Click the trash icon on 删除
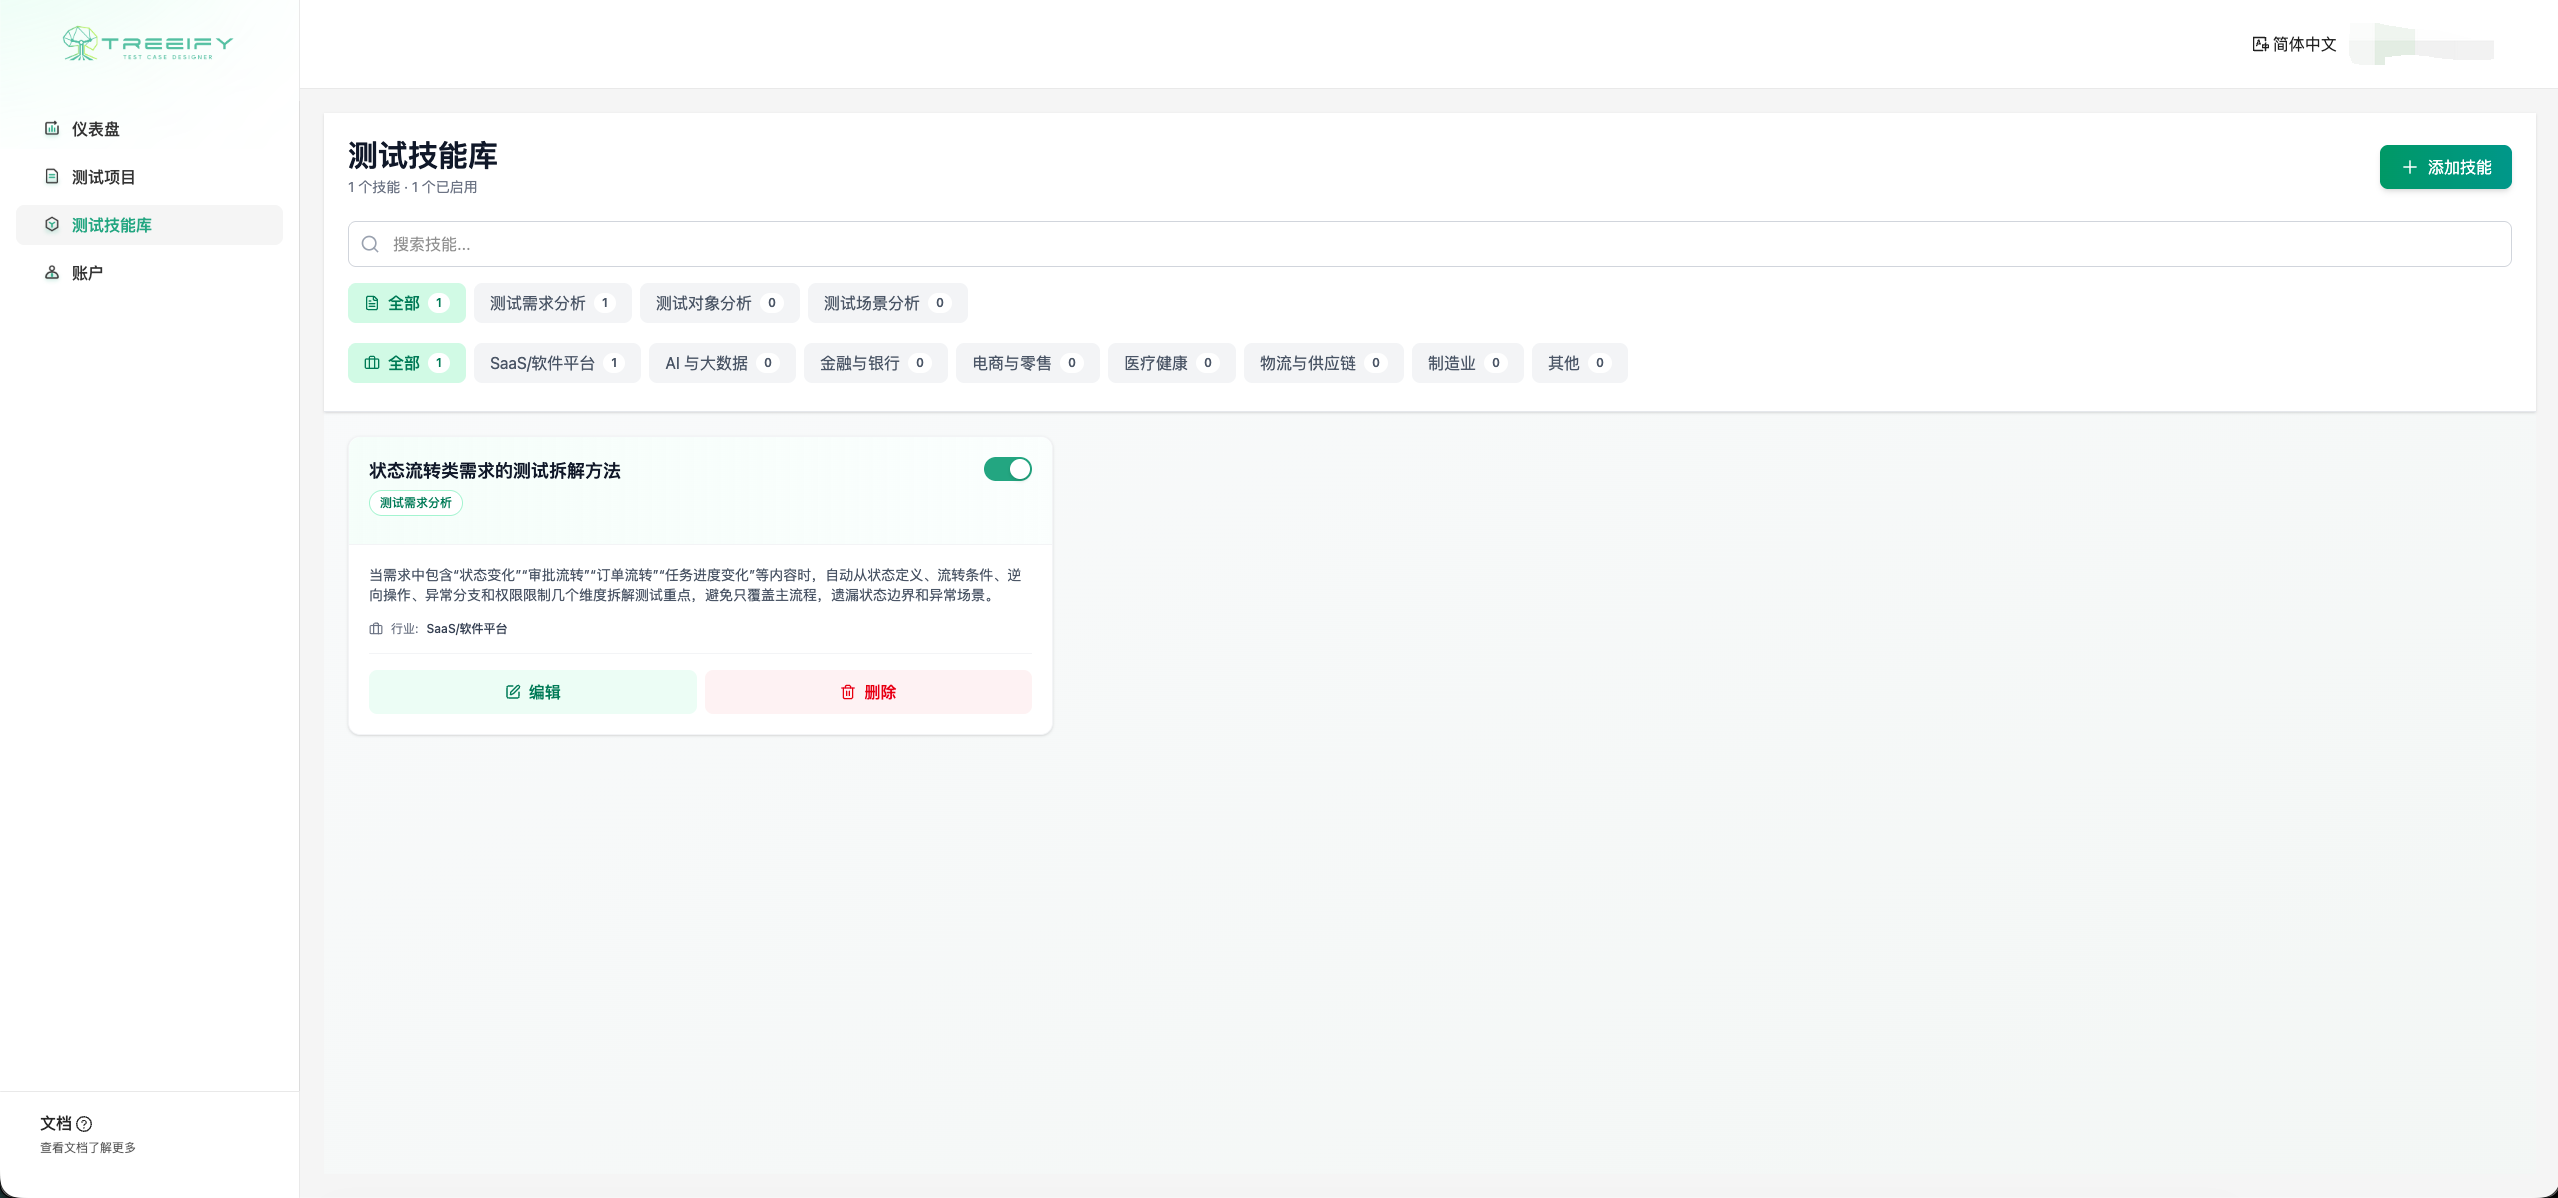 (848, 692)
